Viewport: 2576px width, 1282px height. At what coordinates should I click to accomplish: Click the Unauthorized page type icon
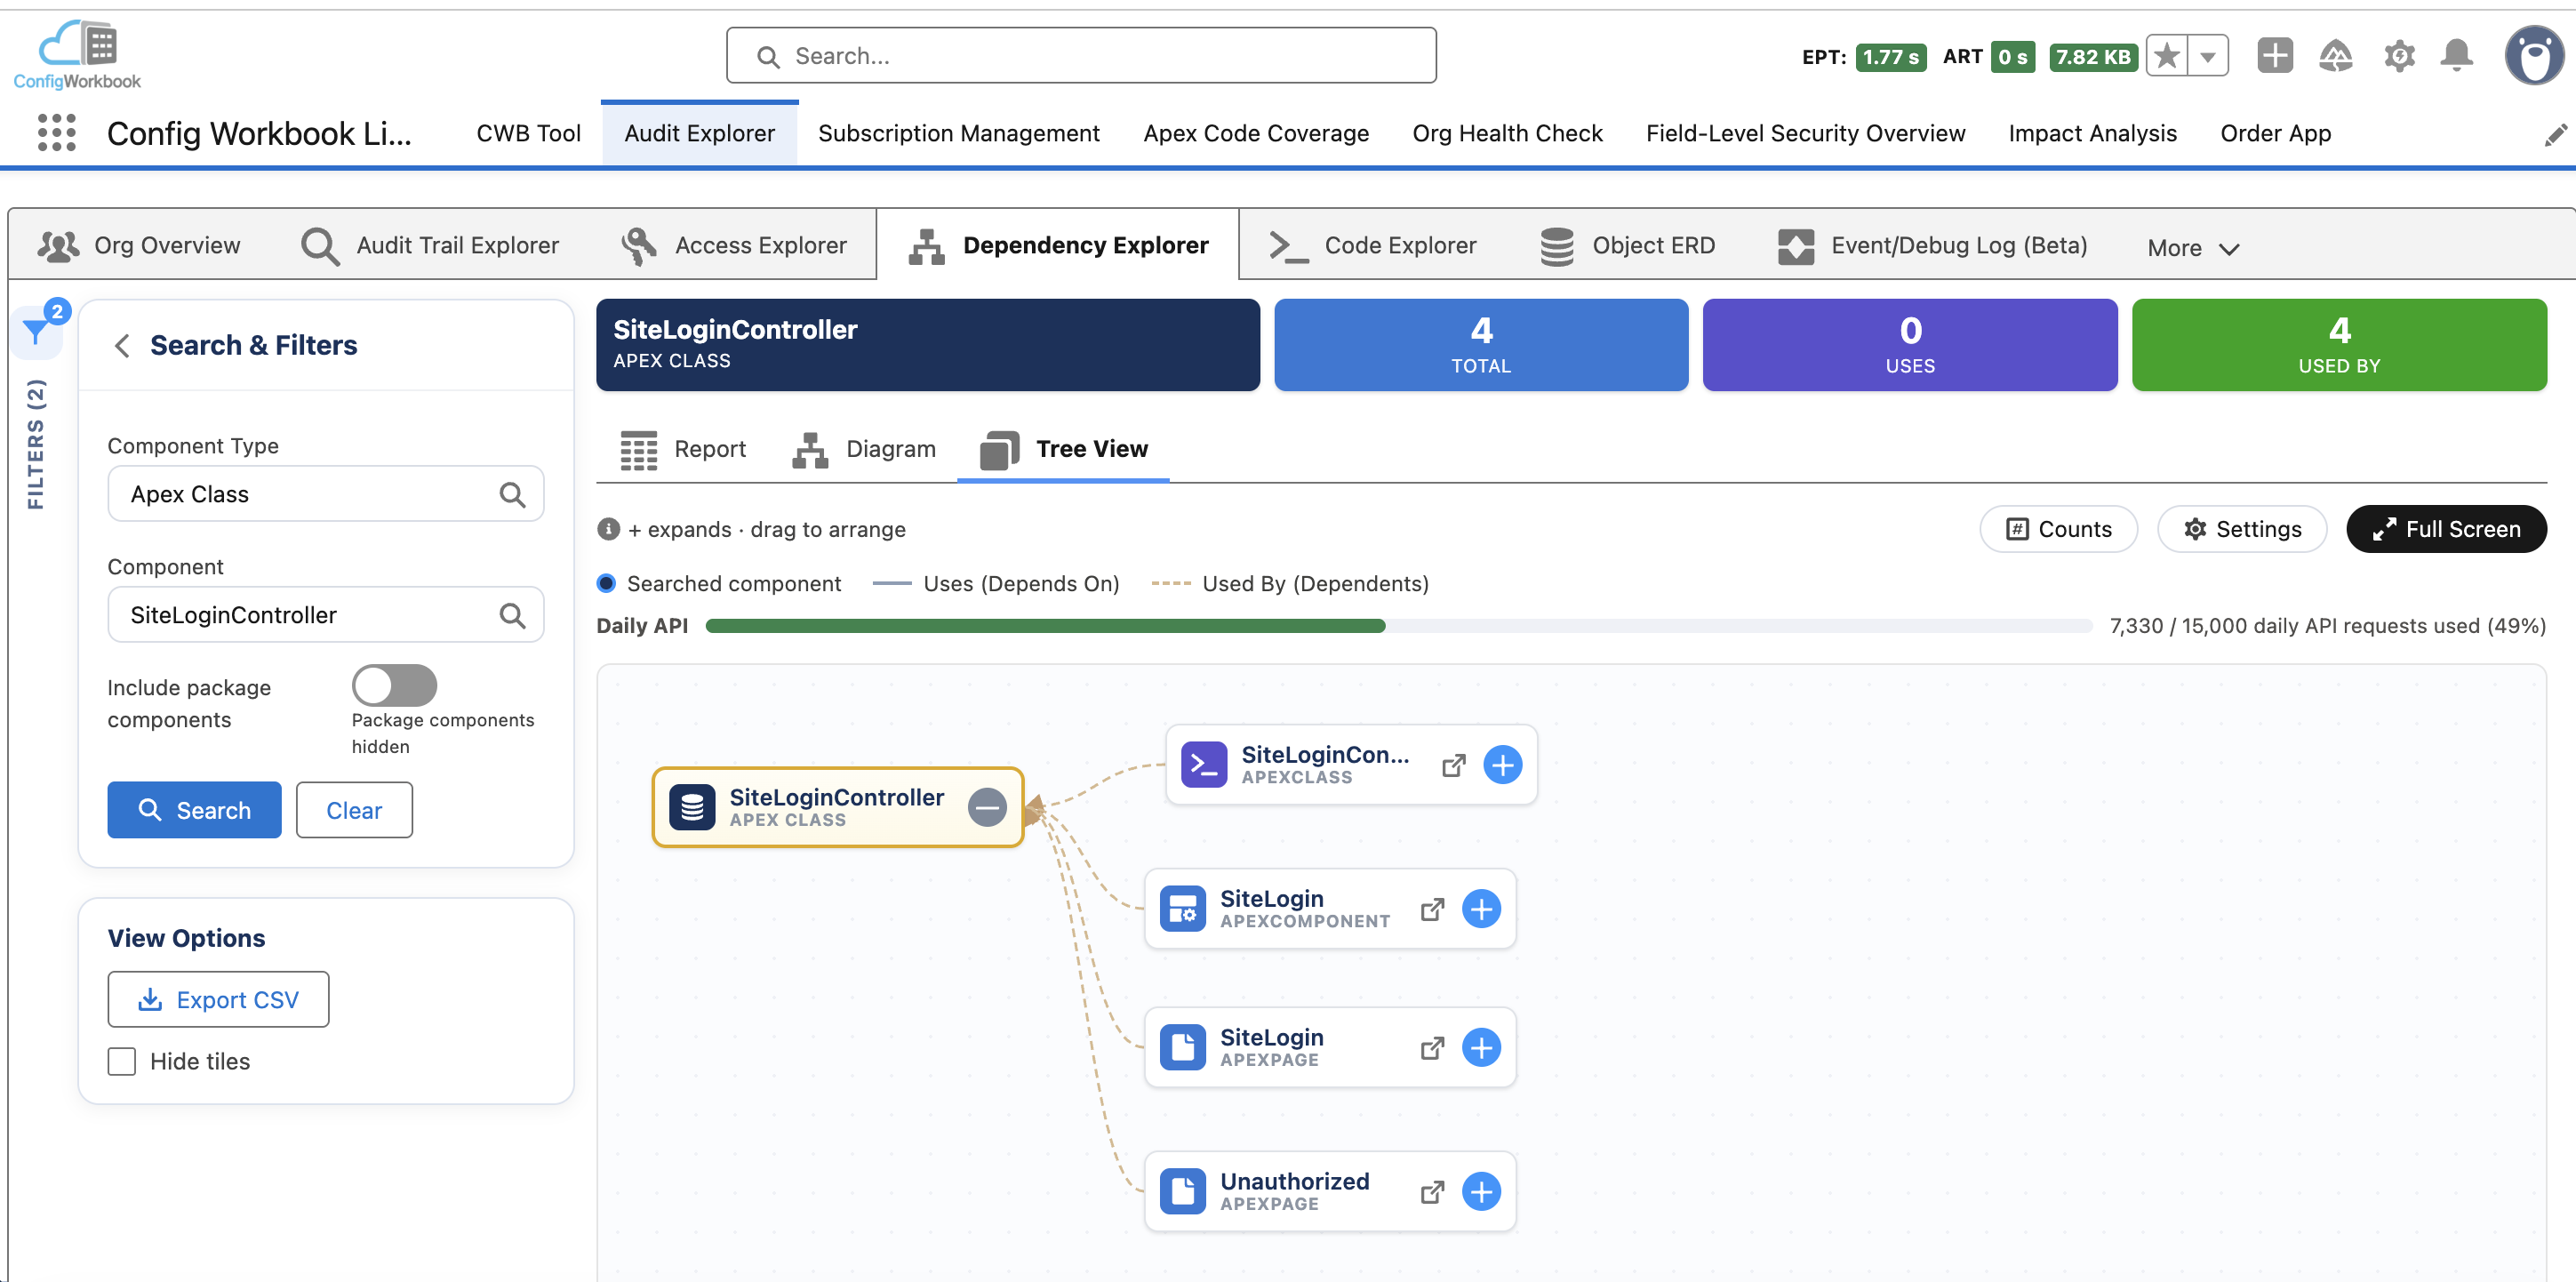[x=1182, y=1192]
